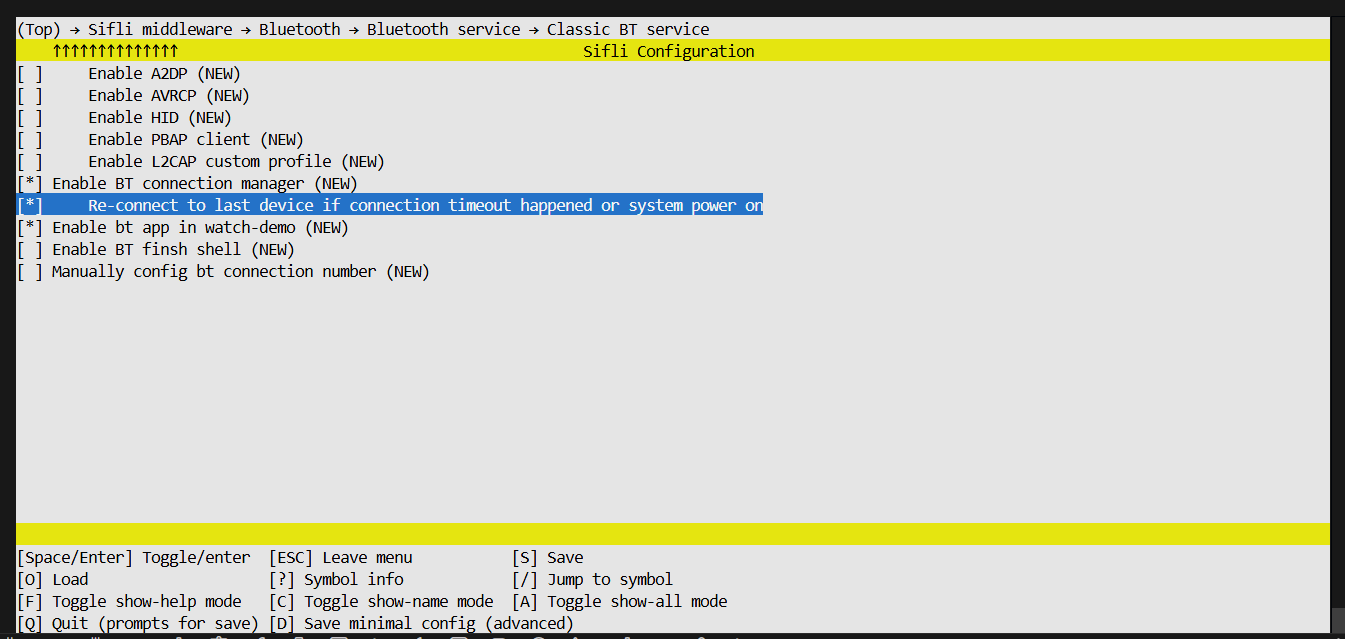The width and height of the screenshot is (1345, 639).
Task: Click the [S] Save shortcut
Action: 547,557
